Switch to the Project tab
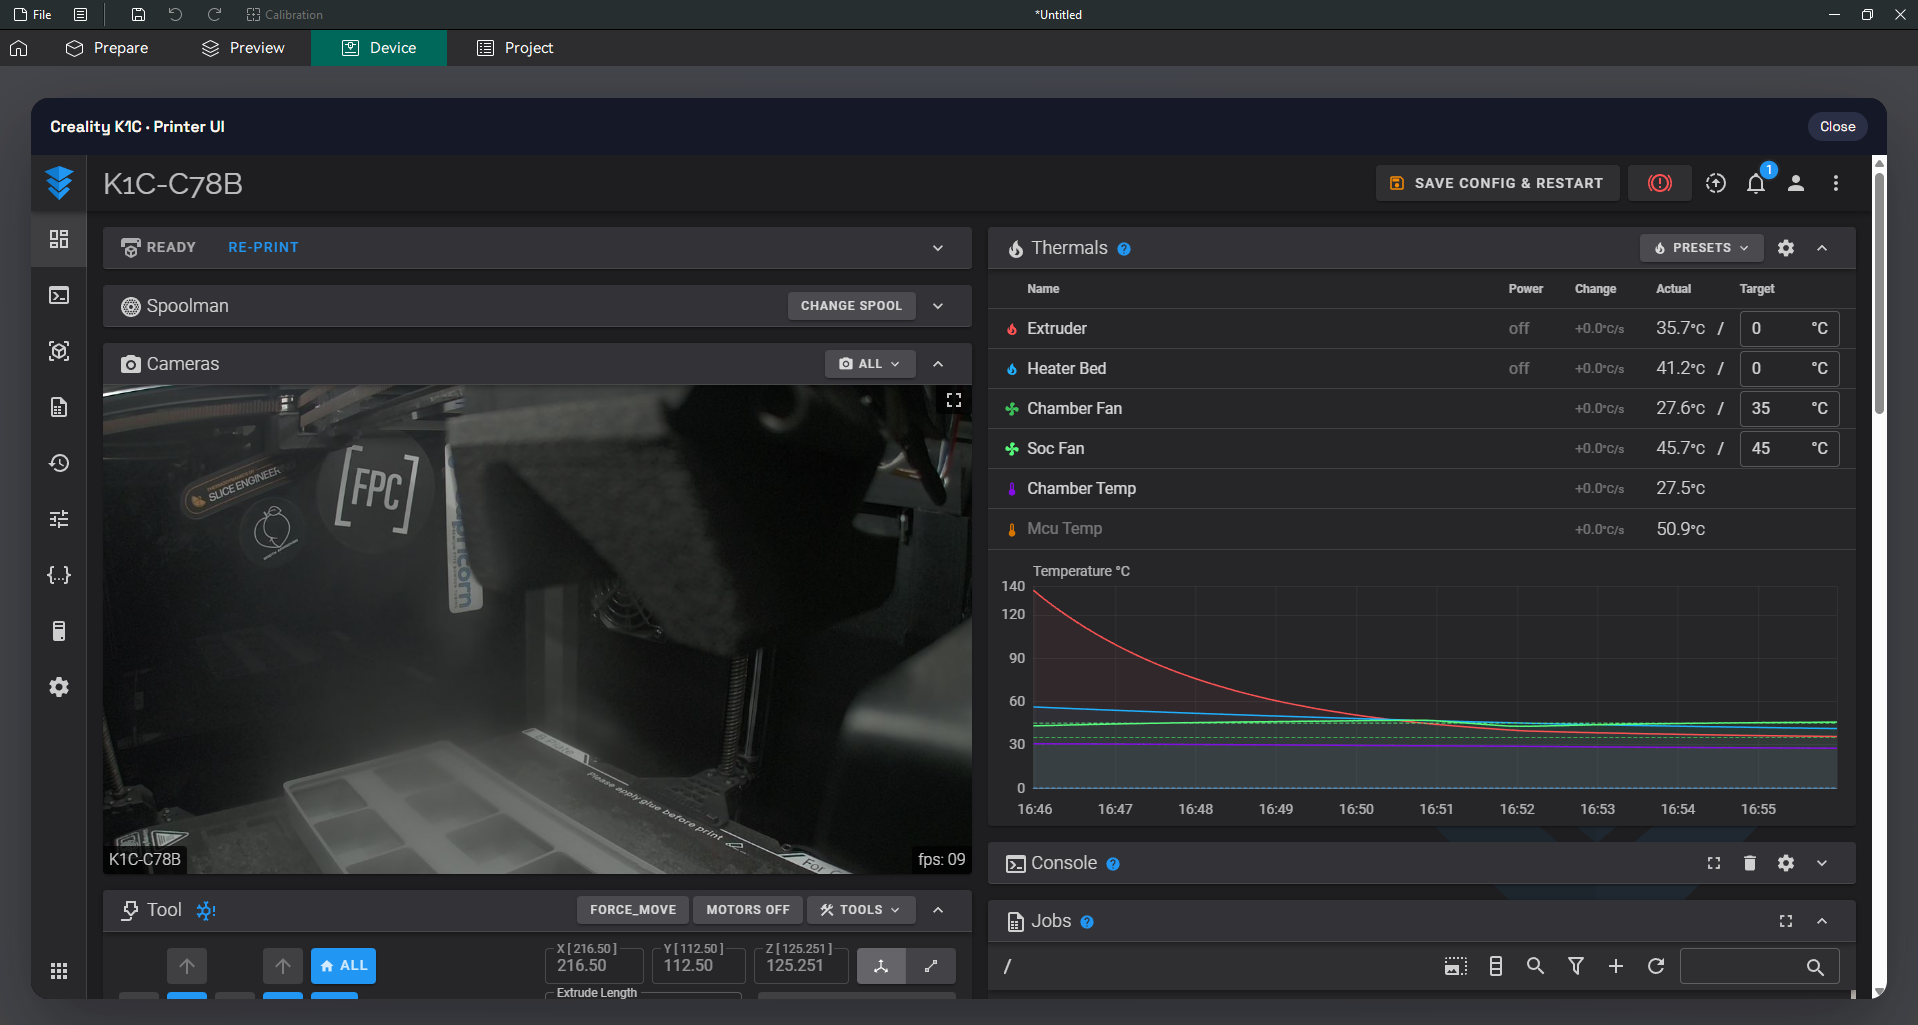This screenshot has width=1918, height=1025. tap(515, 48)
